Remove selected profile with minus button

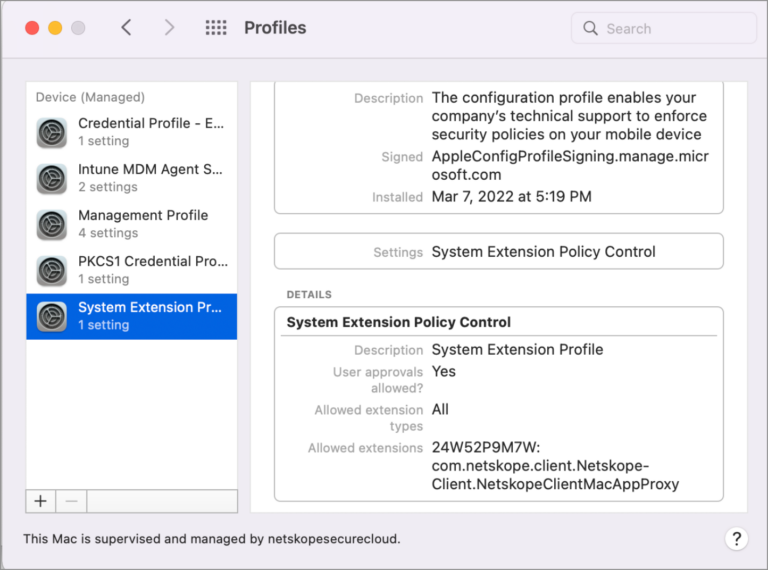coord(71,501)
